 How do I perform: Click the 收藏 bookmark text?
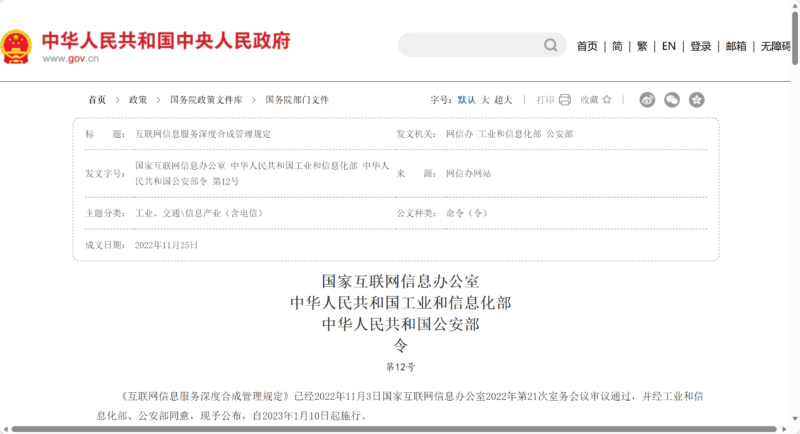[589, 100]
